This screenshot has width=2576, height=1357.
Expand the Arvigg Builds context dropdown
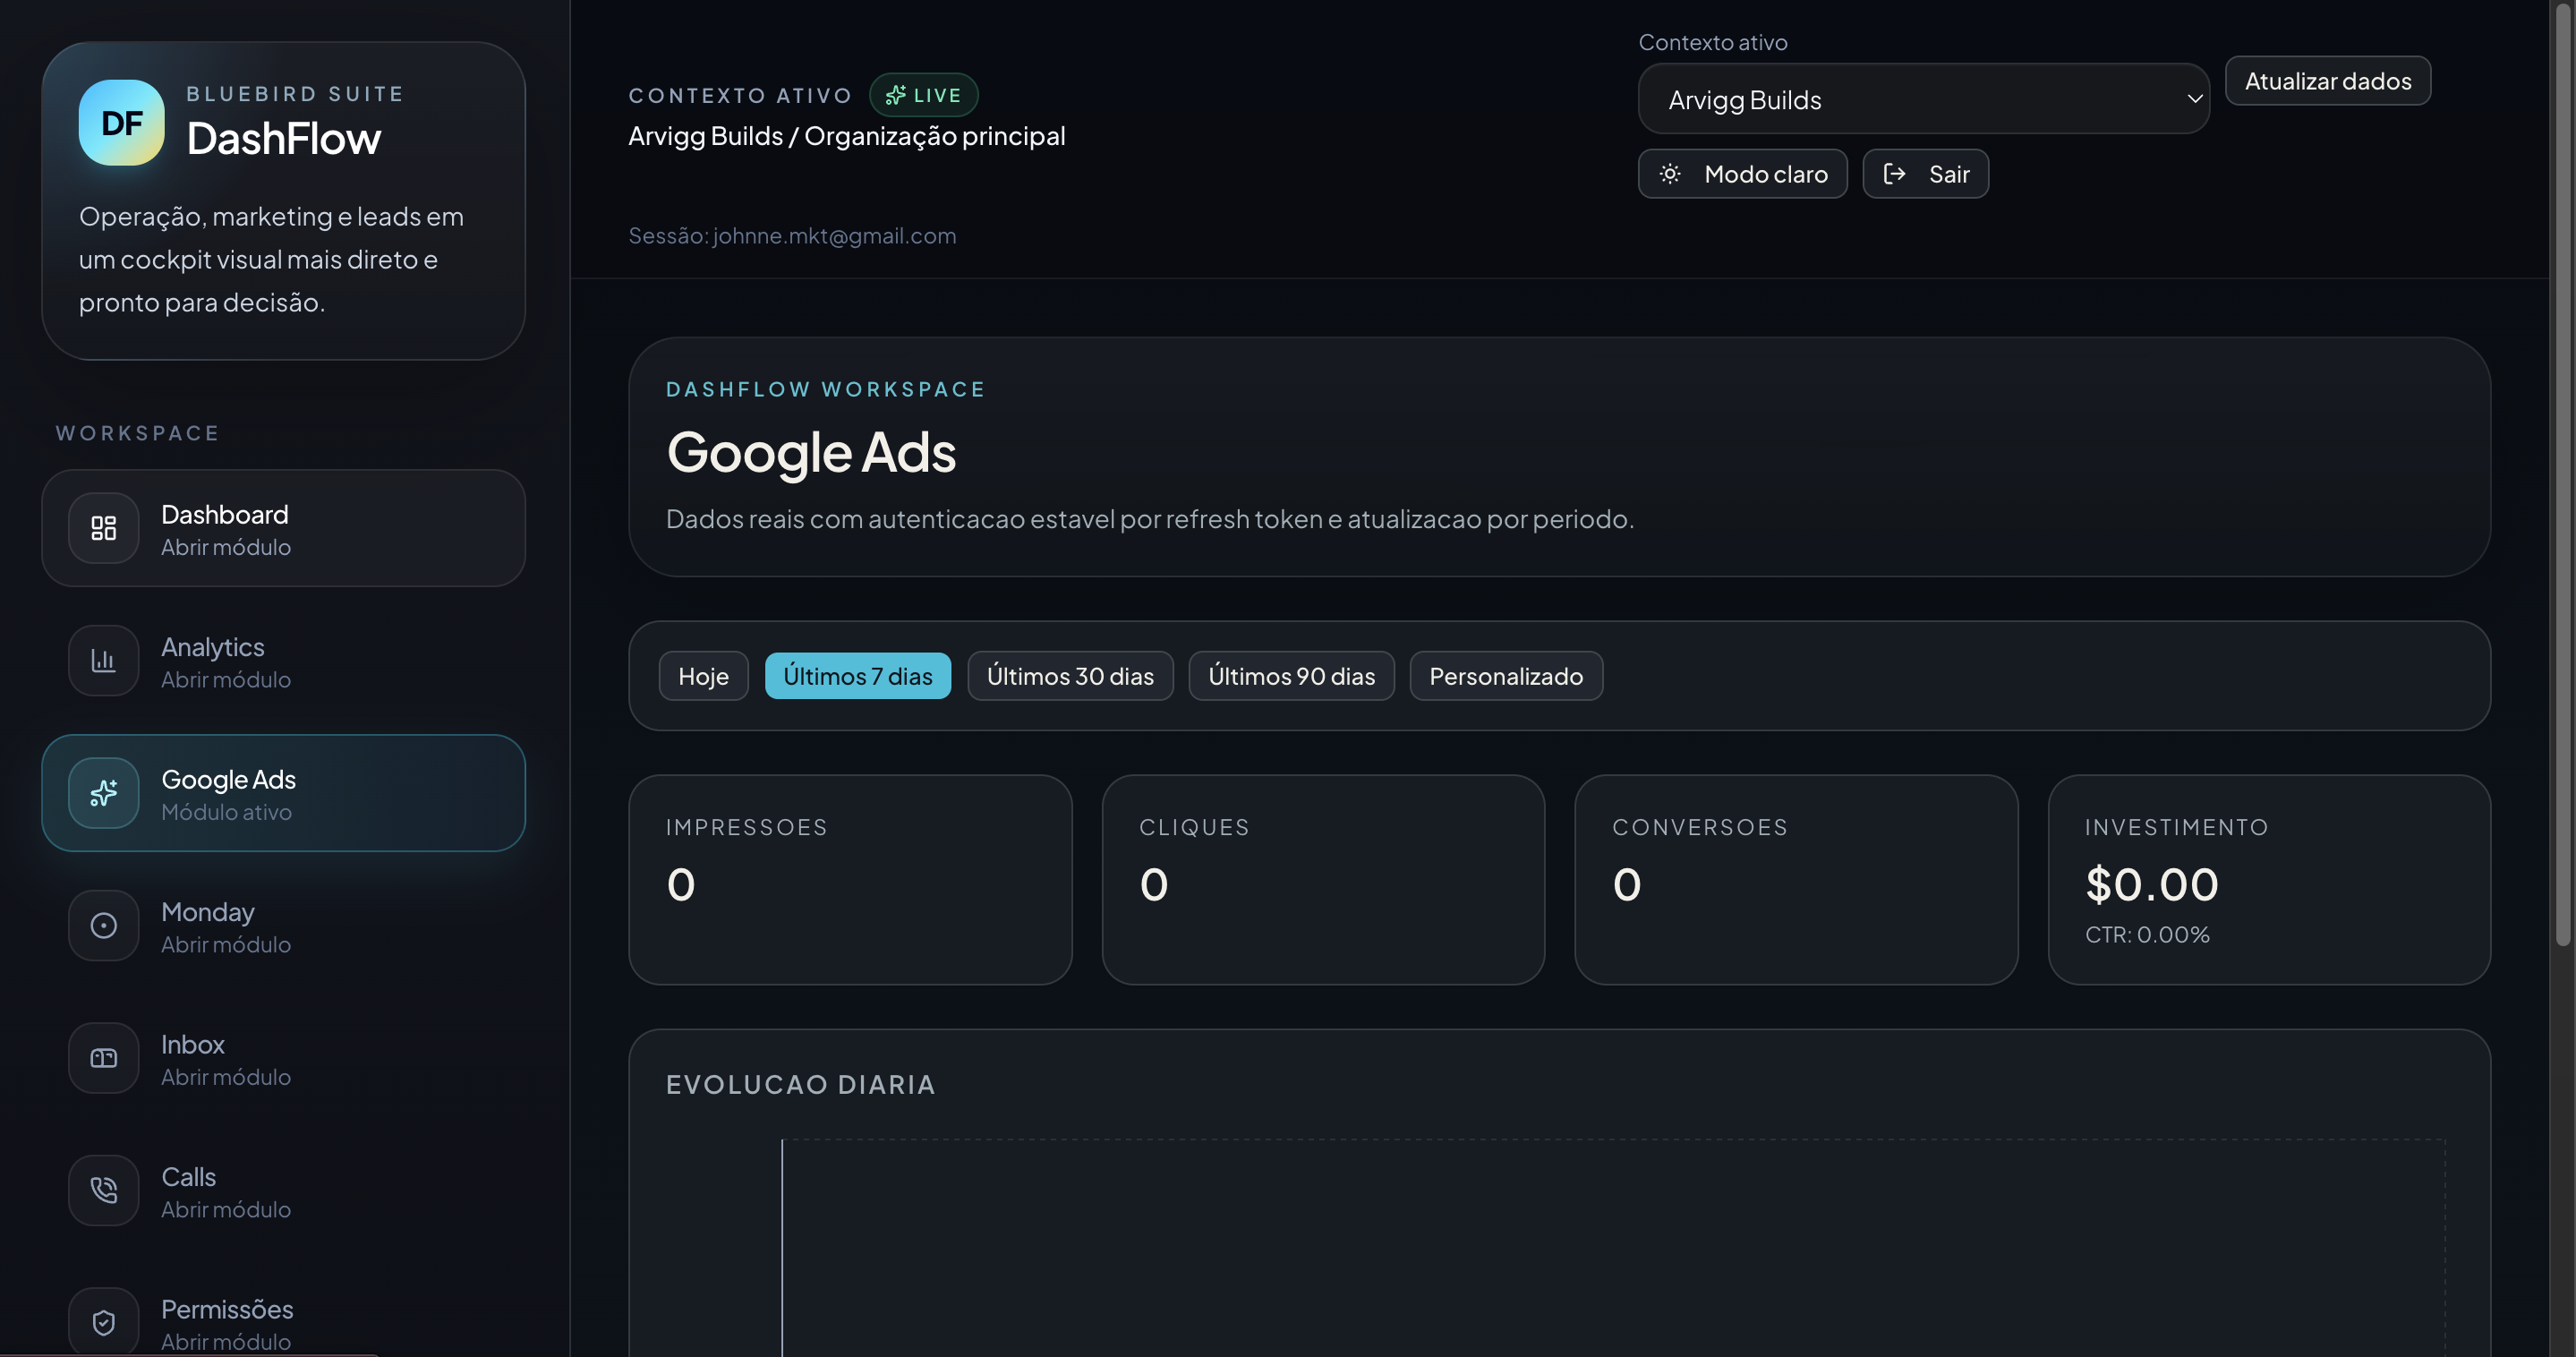click(1924, 99)
